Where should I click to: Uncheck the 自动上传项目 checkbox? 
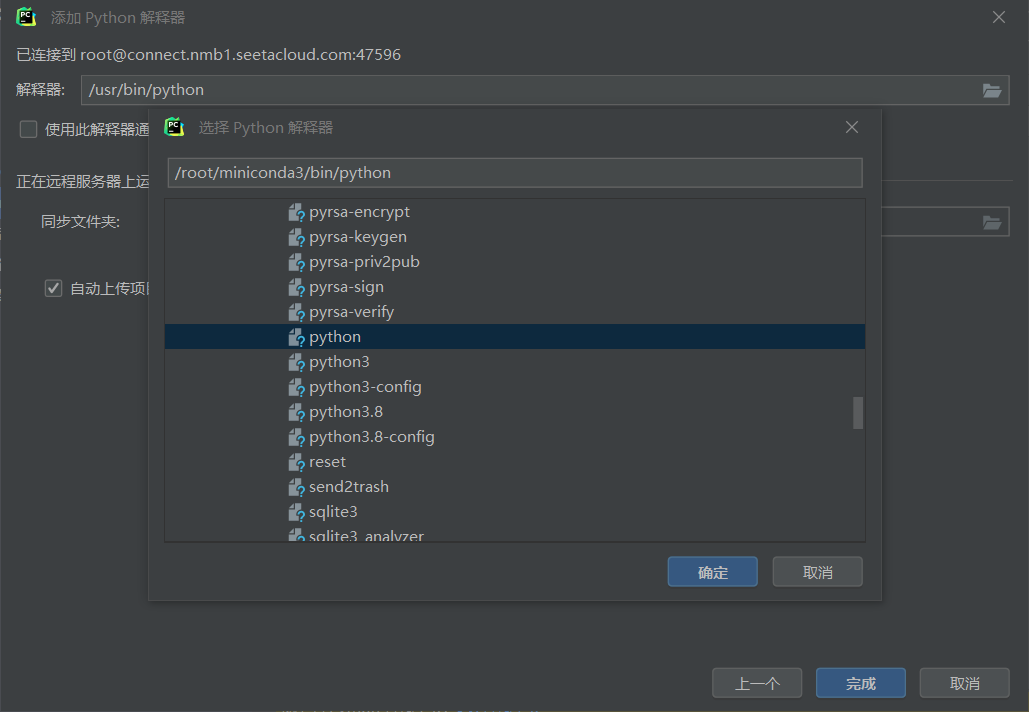click(53, 288)
